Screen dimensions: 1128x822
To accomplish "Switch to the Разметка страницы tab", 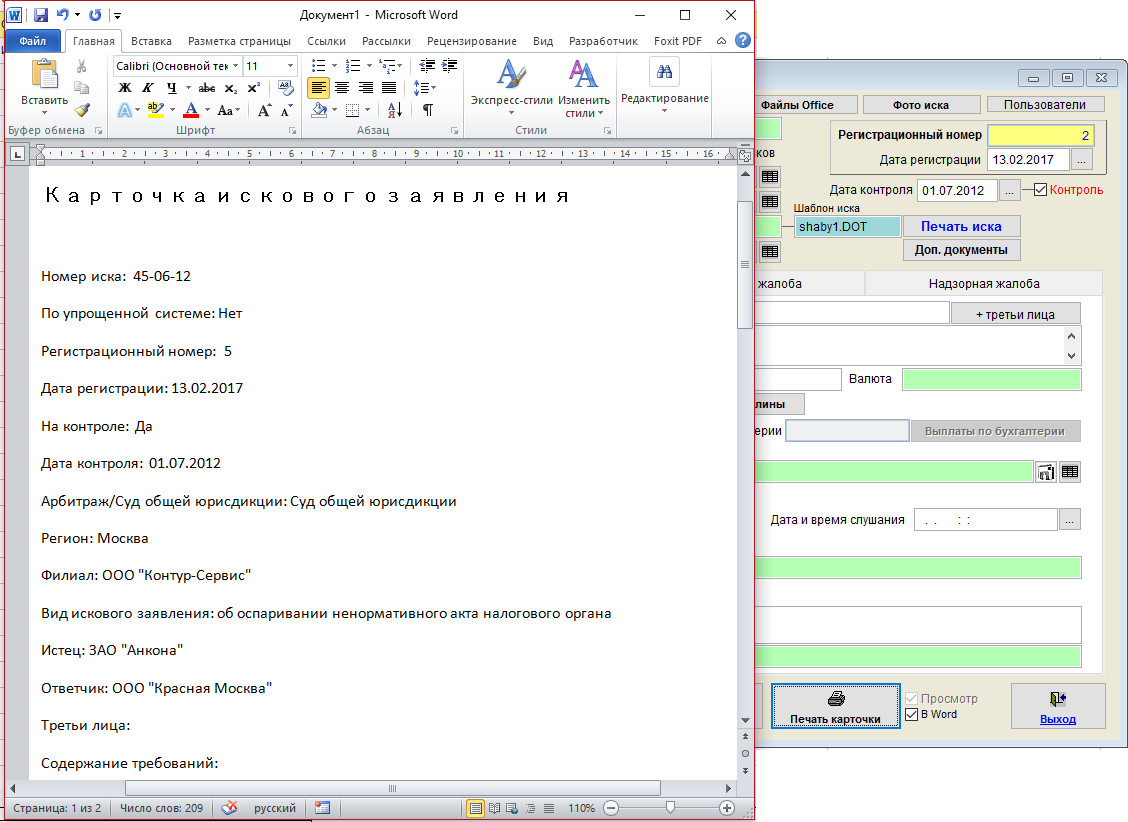I will [240, 41].
